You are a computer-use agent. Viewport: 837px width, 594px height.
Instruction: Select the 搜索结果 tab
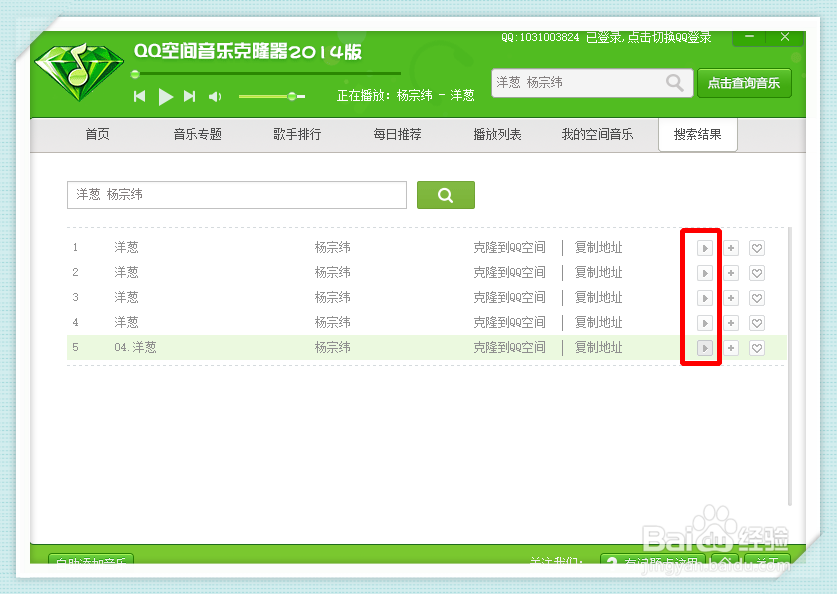(x=698, y=135)
